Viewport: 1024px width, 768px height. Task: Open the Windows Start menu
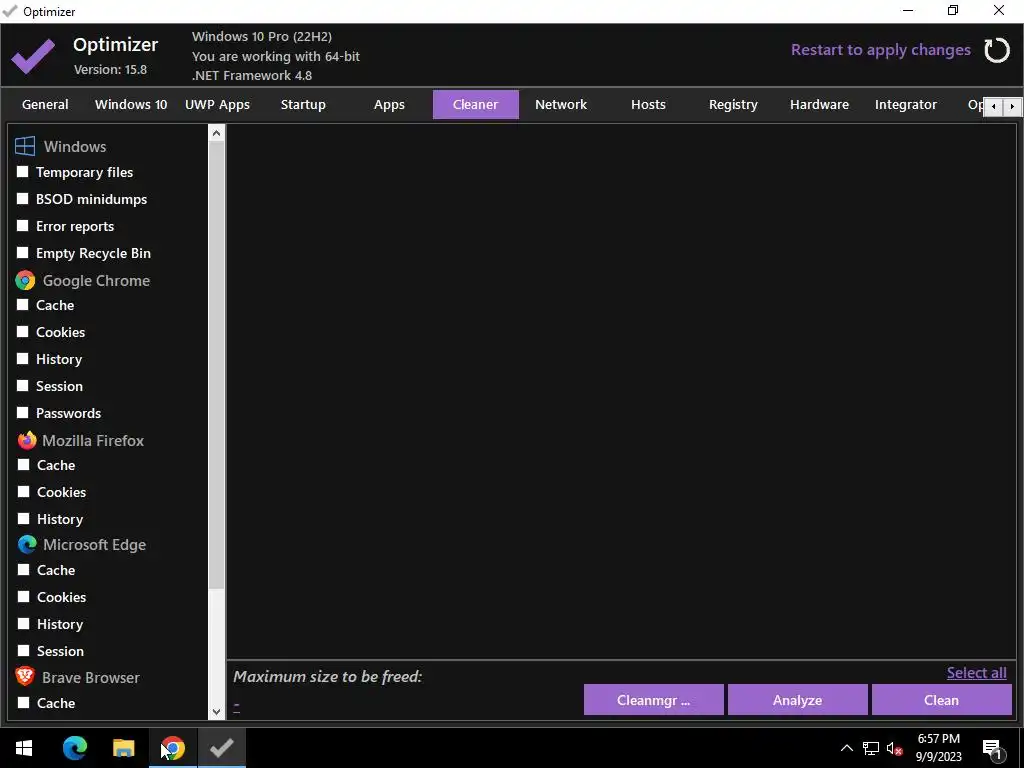[x=24, y=748]
